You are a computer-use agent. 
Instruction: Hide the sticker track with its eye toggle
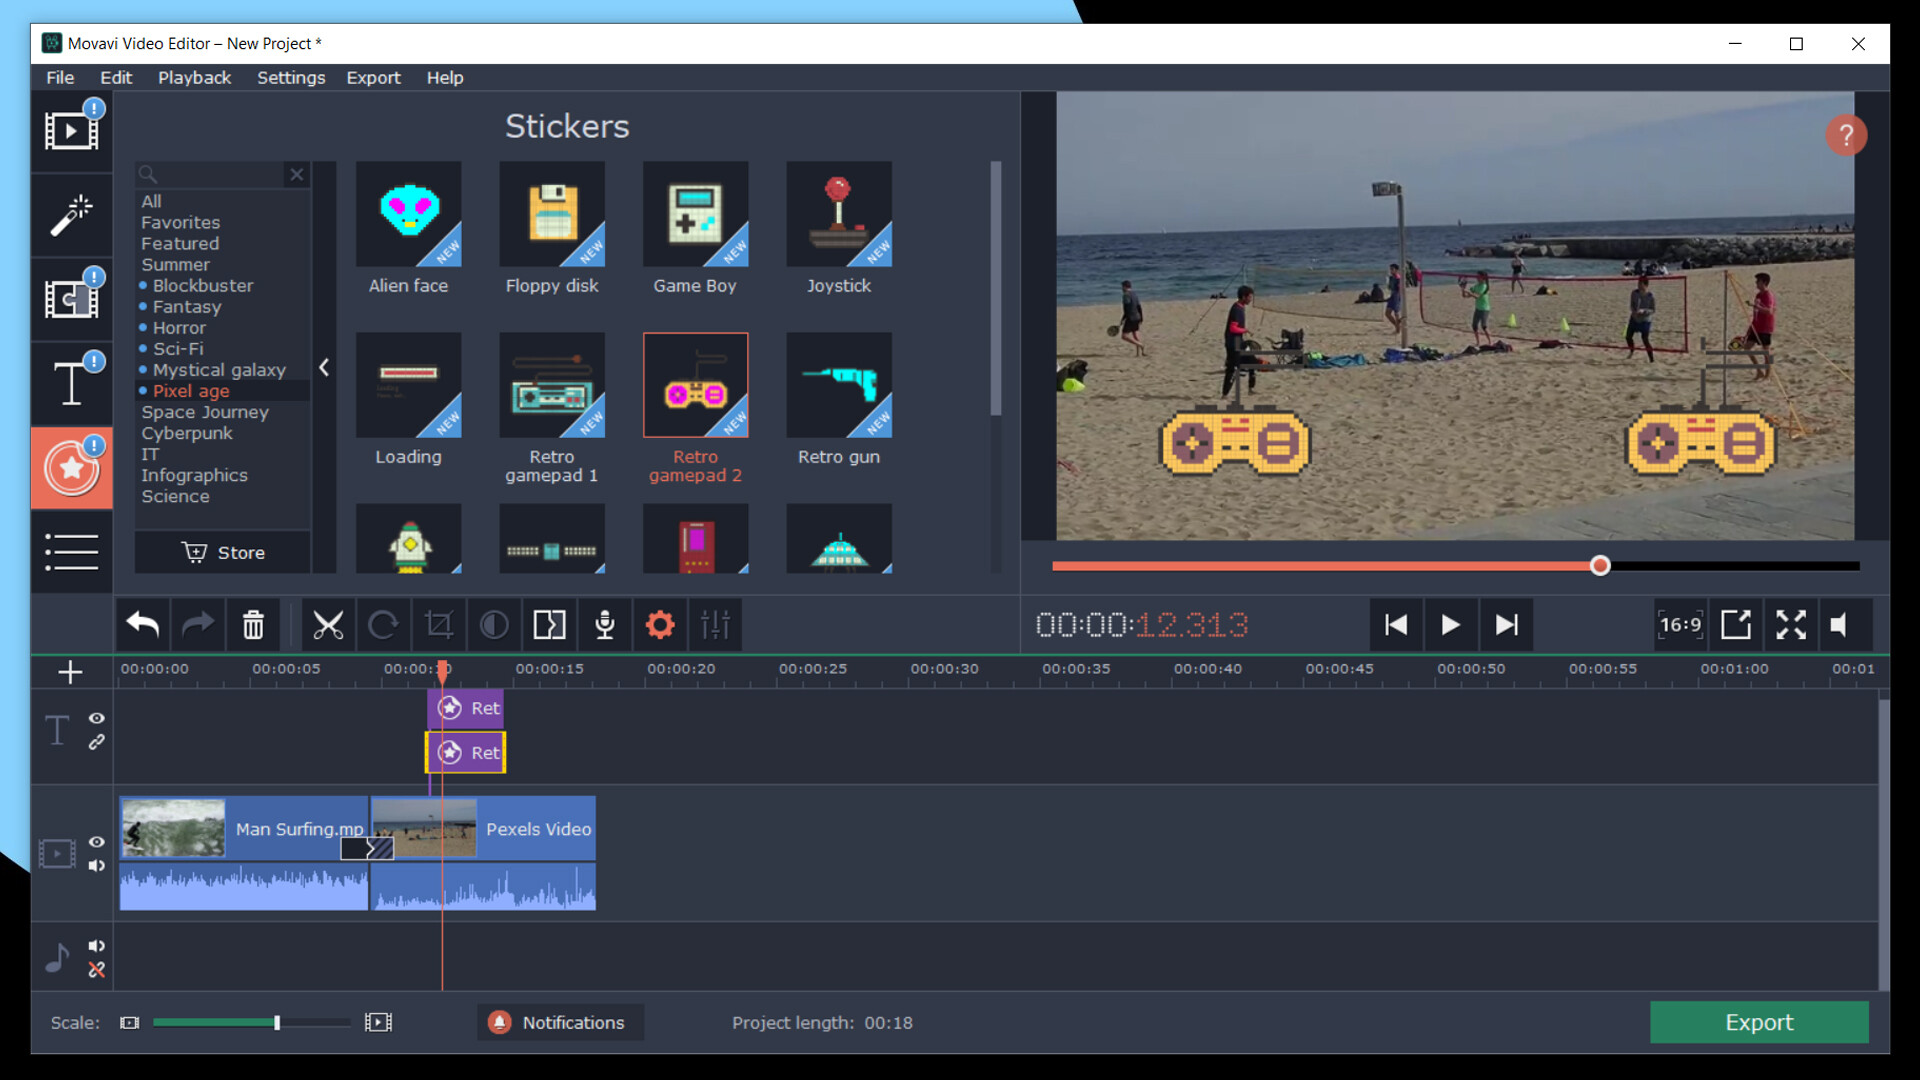tap(96, 719)
